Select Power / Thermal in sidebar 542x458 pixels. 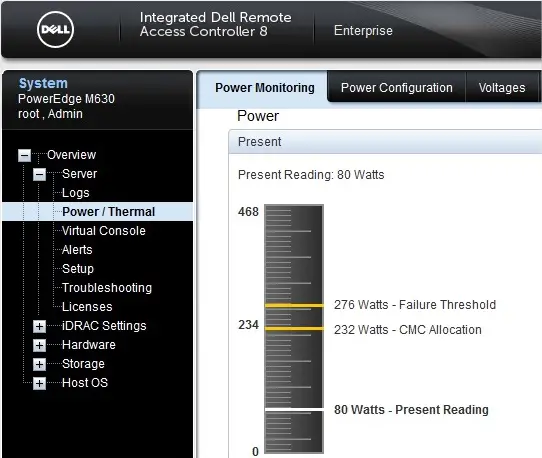(x=109, y=212)
